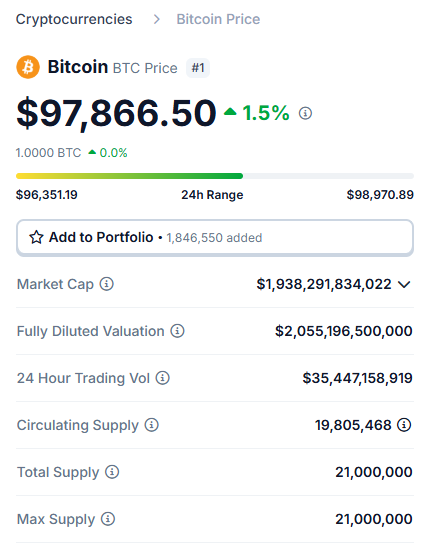
Task: Select the $97,866.50 price text
Action: point(116,113)
